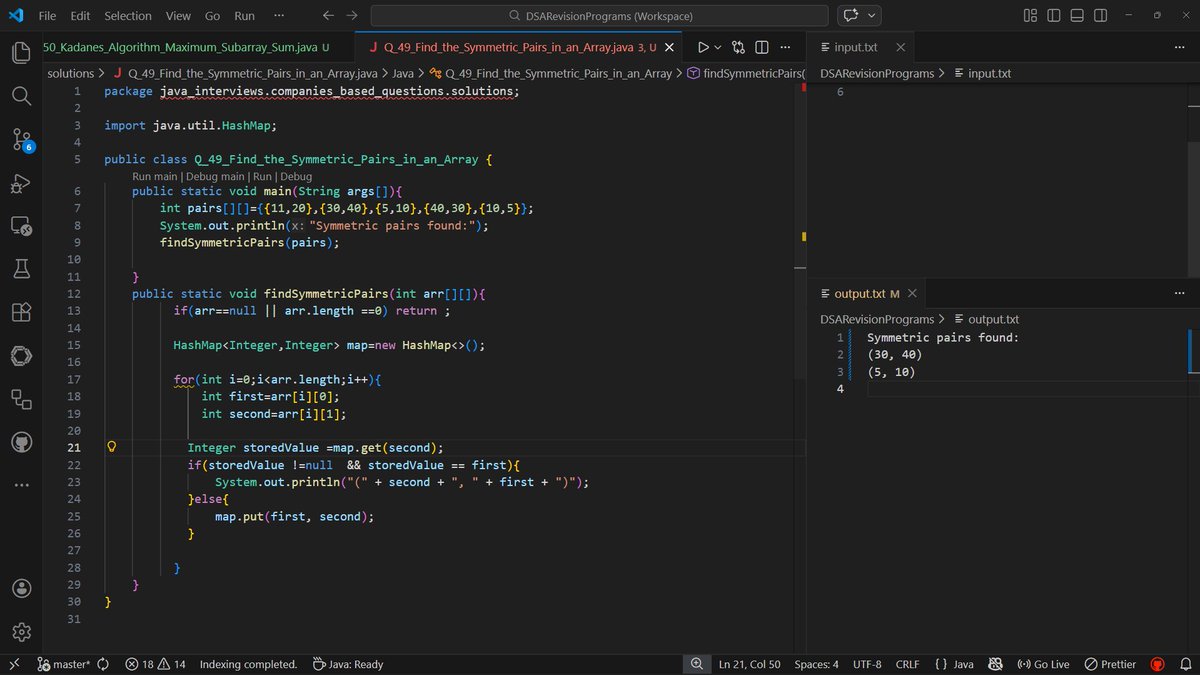Synchronize changes icon next to master branch

(x=102, y=664)
